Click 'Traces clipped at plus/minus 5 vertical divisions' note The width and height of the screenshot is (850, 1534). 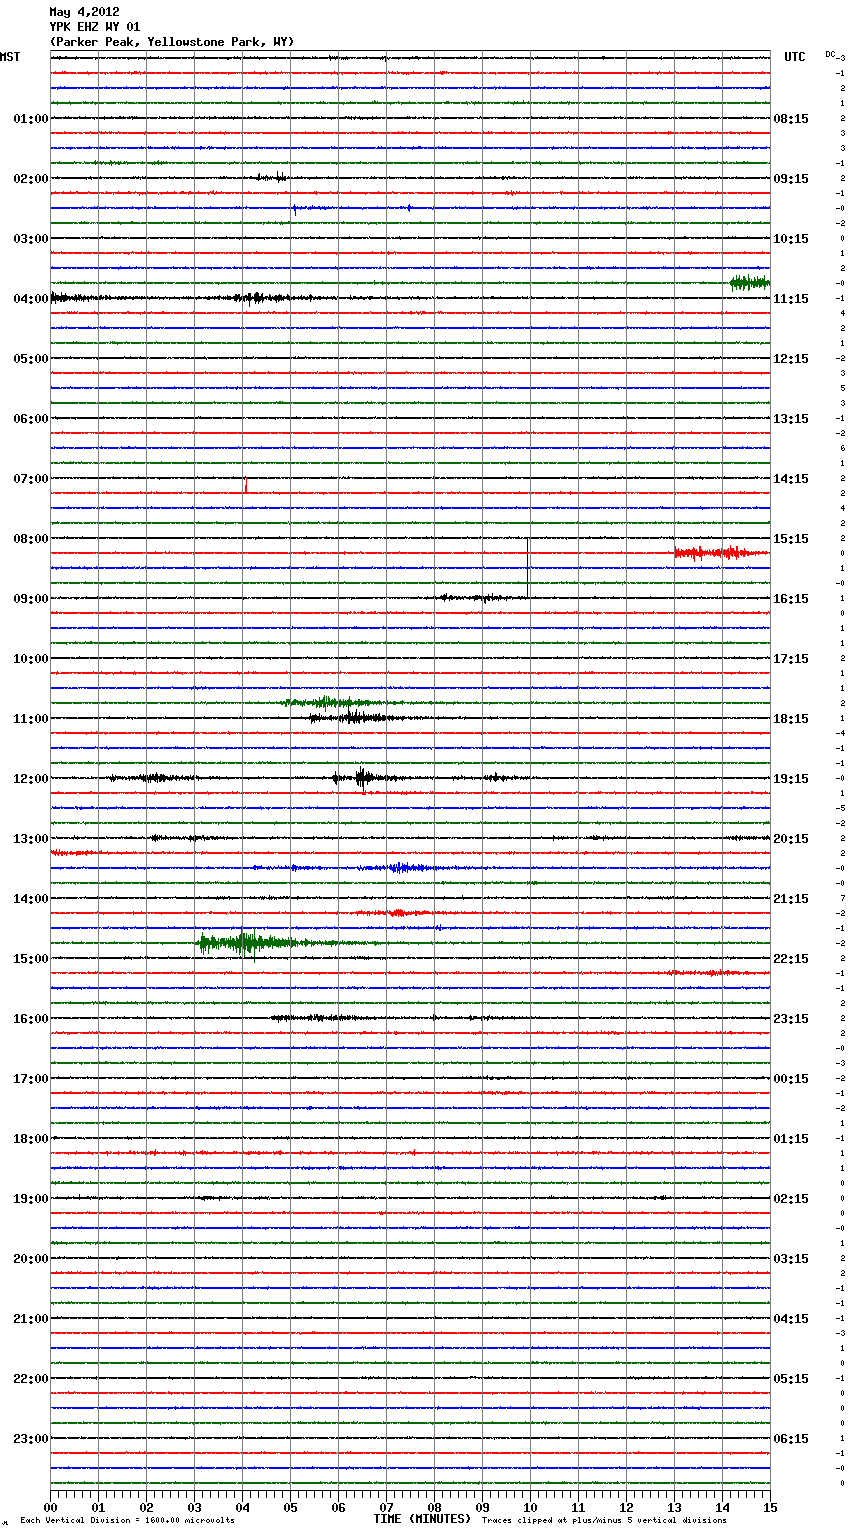[604, 1521]
